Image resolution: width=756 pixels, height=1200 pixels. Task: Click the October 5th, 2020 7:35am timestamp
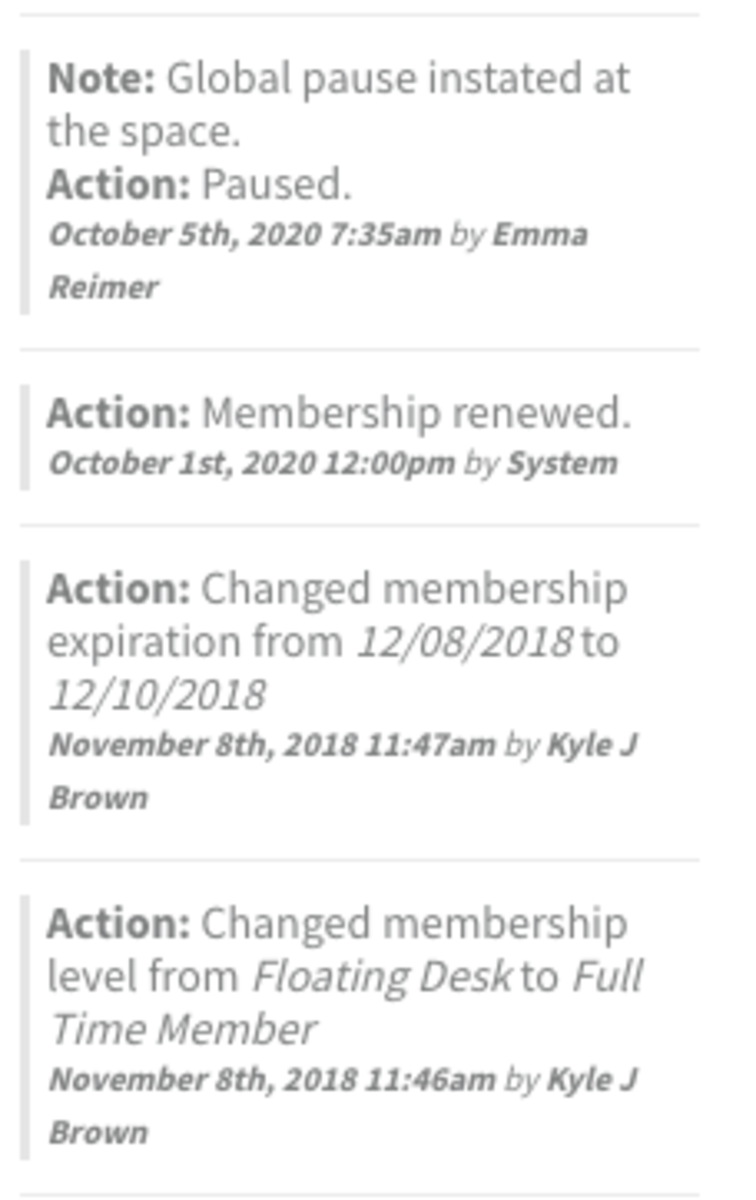click(x=245, y=234)
